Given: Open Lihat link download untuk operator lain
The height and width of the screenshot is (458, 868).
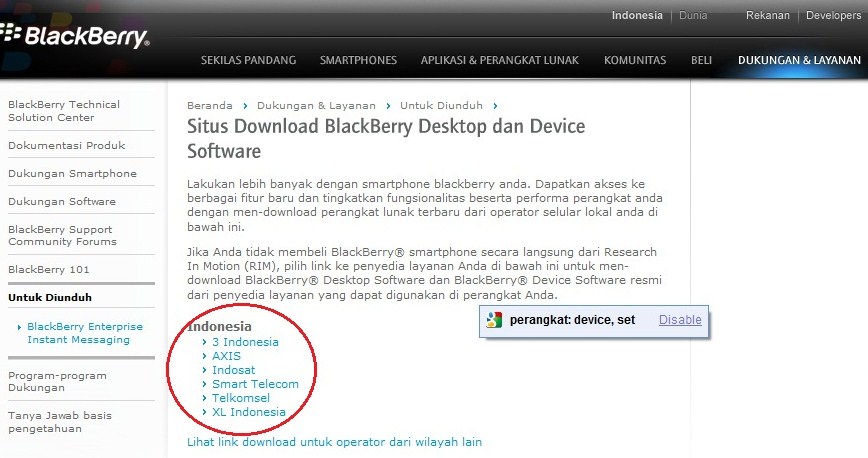Looking at the screenshot, I should (334, 442).
